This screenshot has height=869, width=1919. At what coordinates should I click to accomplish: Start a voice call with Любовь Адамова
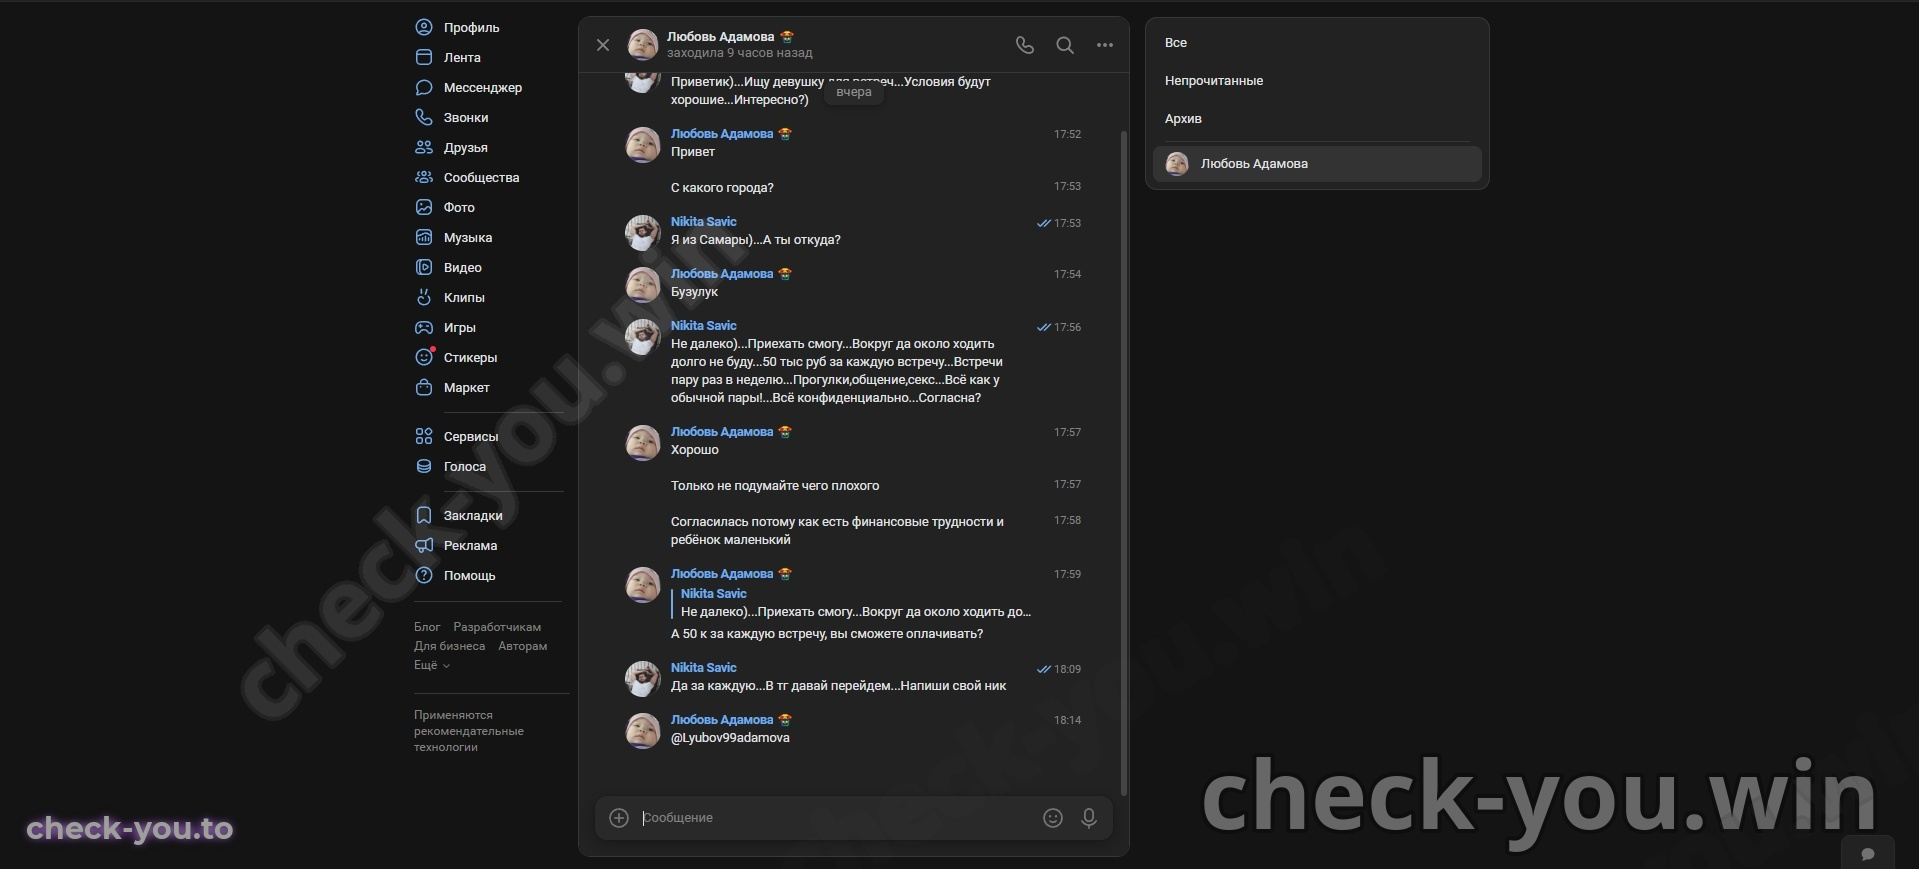pyautogui.click(x=1024, y=45)
